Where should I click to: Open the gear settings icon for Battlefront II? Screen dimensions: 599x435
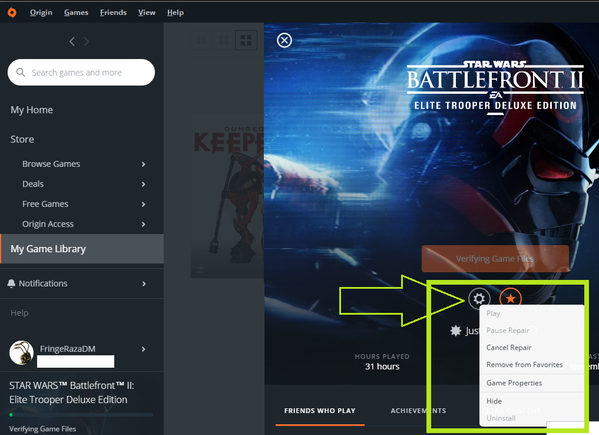(x=479, y=298)
